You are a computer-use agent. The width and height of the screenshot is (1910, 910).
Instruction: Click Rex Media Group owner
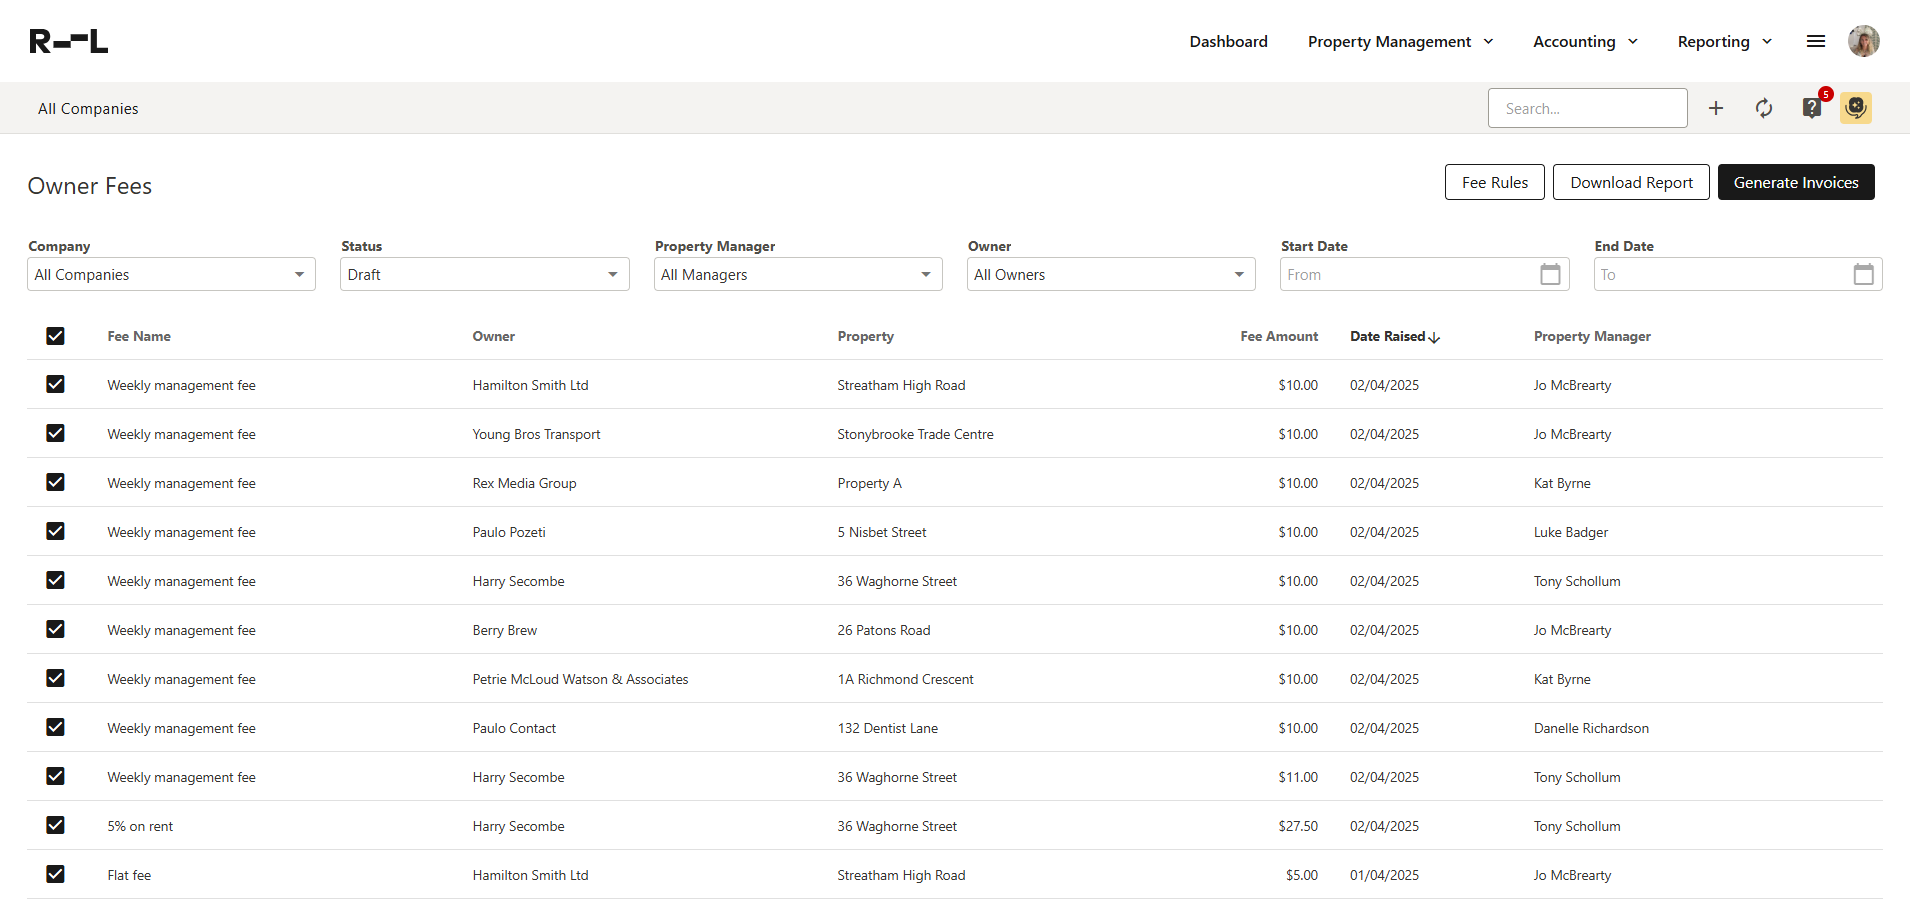[524, 483]
